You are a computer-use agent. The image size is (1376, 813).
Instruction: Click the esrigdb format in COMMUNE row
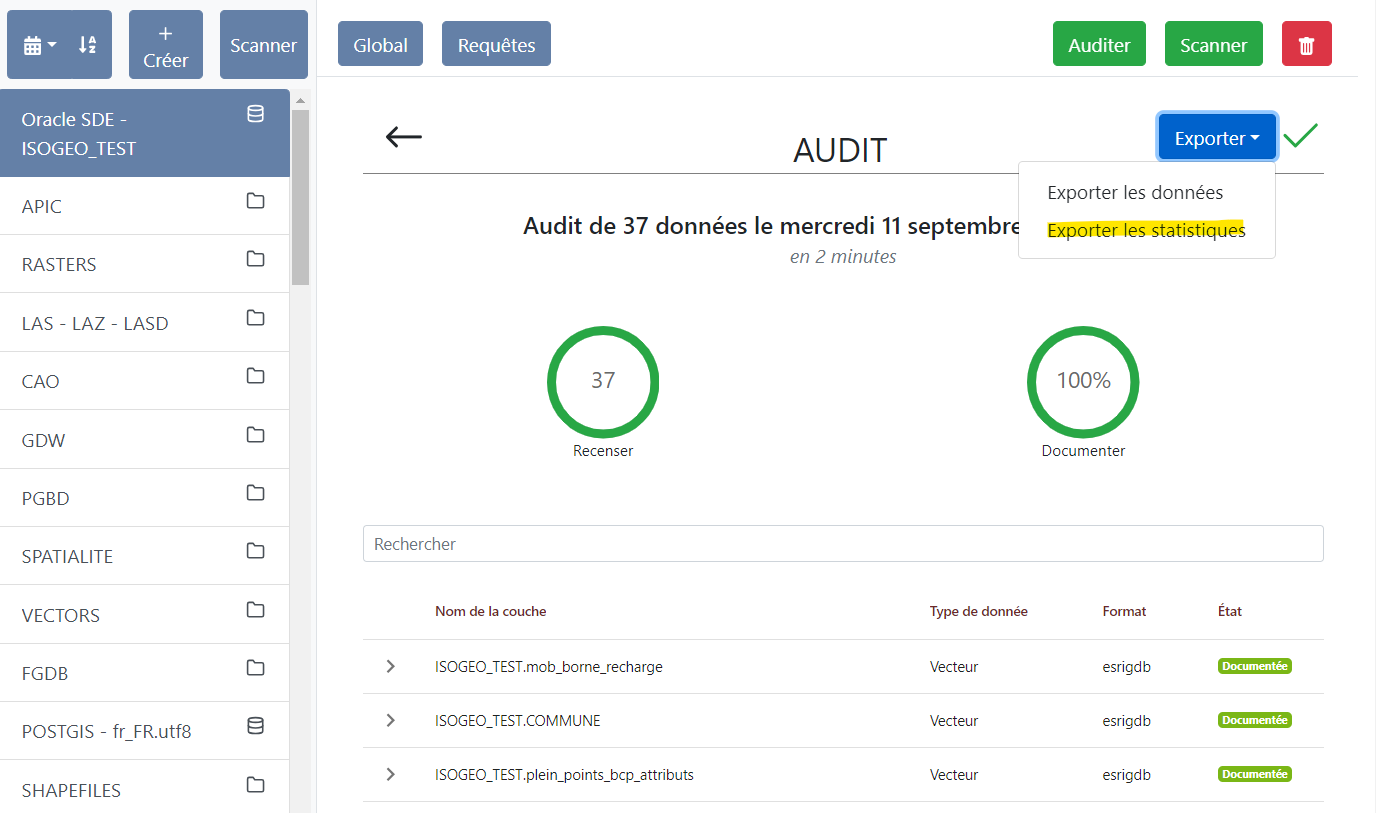(x=1127, y=720)
